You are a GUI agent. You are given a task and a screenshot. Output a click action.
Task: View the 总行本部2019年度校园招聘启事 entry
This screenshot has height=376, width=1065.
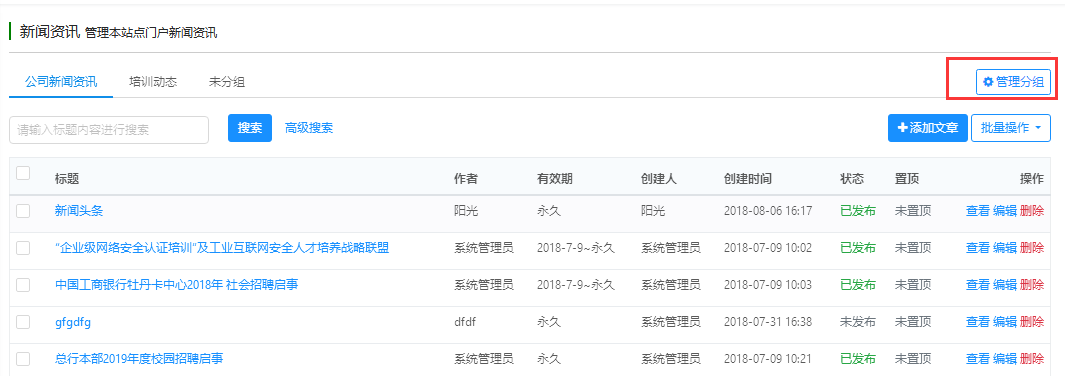977,358
